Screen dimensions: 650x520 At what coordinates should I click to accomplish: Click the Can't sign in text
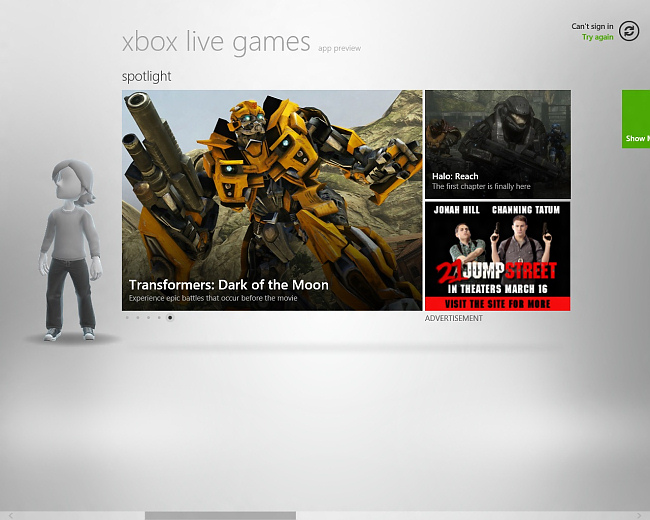point(592,27)
